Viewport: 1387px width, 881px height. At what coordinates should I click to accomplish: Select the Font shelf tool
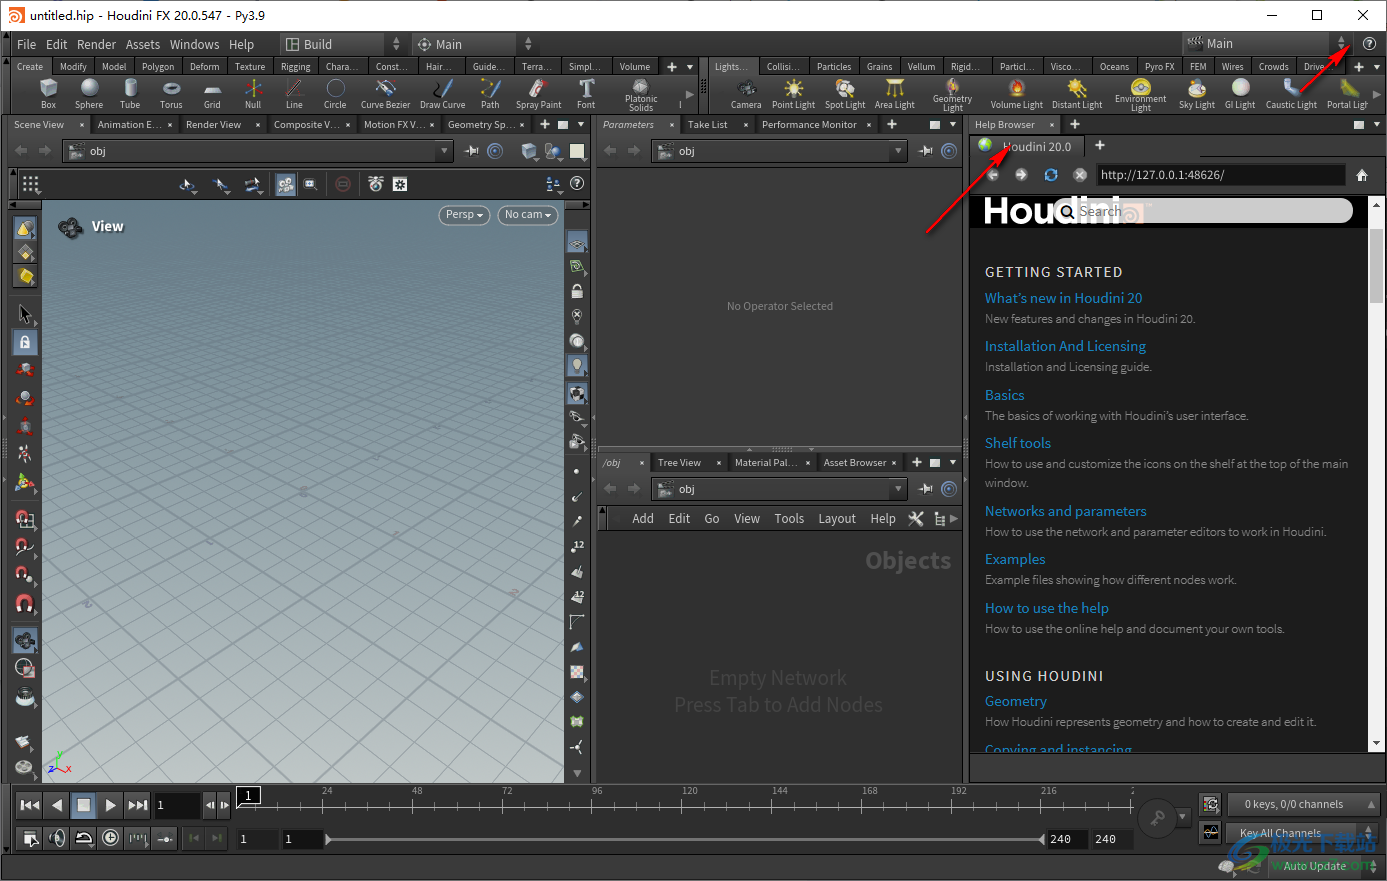click(x=586, y=94)
